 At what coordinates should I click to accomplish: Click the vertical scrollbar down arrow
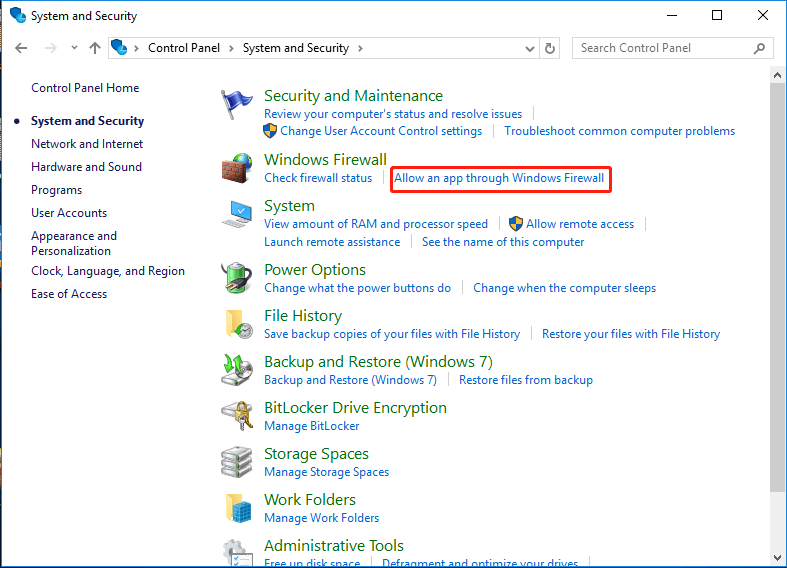coord(778,559)
